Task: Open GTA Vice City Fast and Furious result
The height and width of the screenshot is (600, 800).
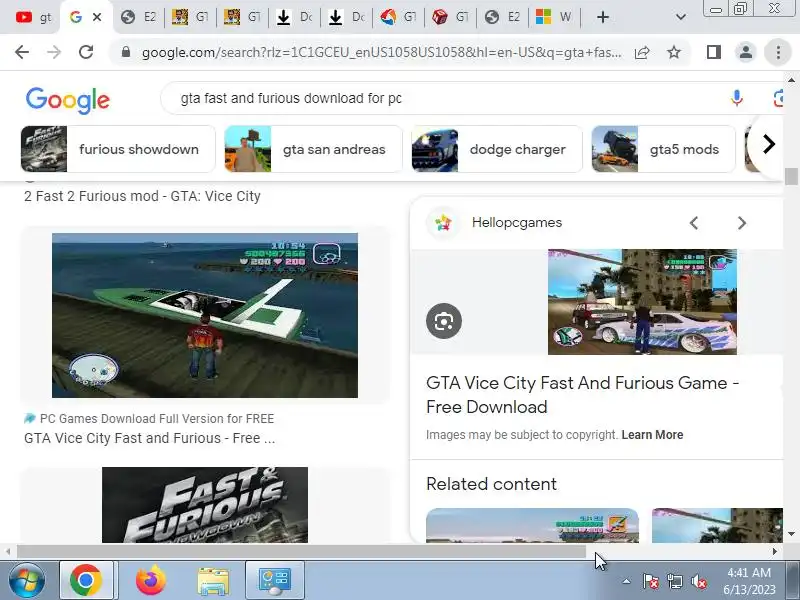Action: click(149, 438)
